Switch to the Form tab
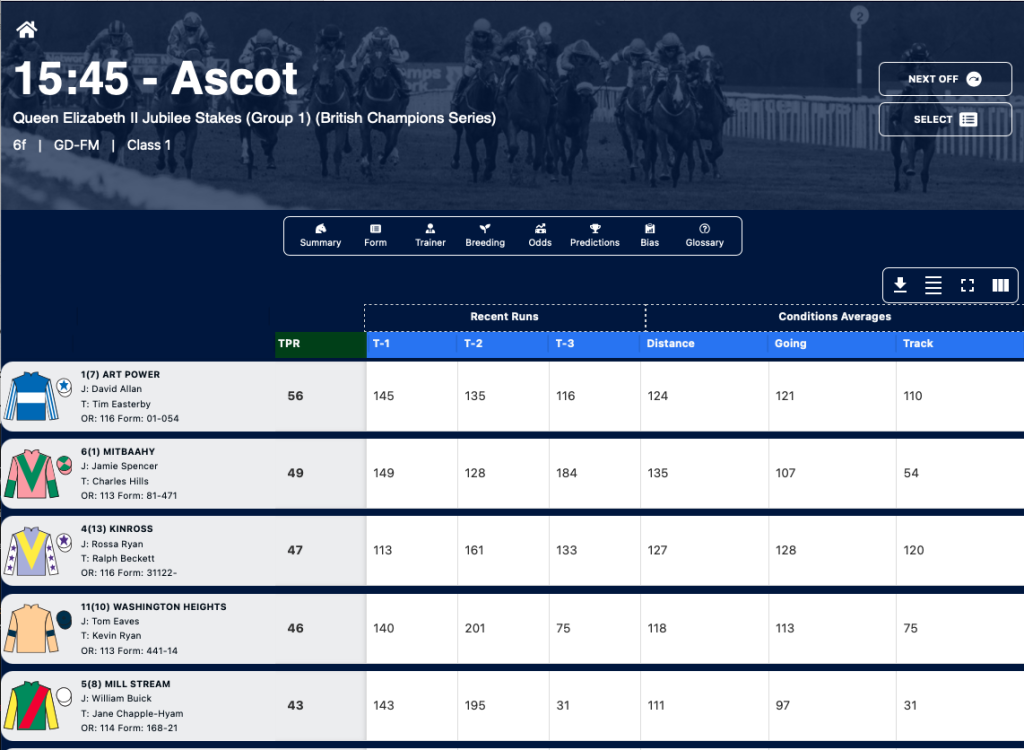The width and height of the screenshot is (1024, 750). (376, 236)
